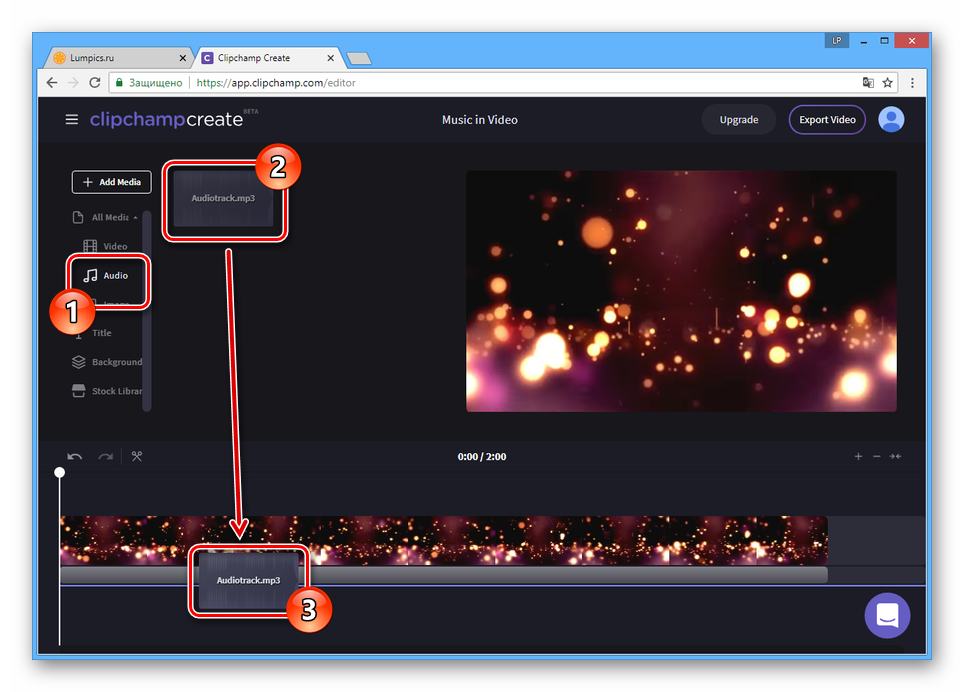Click the Upgrade button
The width and height of the screenshot is (964, 692).
click(x=739, y=120)
